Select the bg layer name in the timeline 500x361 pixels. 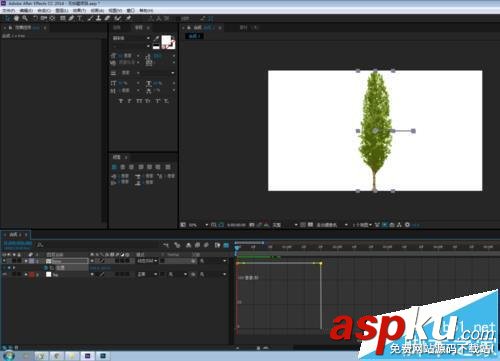(56, 275)
